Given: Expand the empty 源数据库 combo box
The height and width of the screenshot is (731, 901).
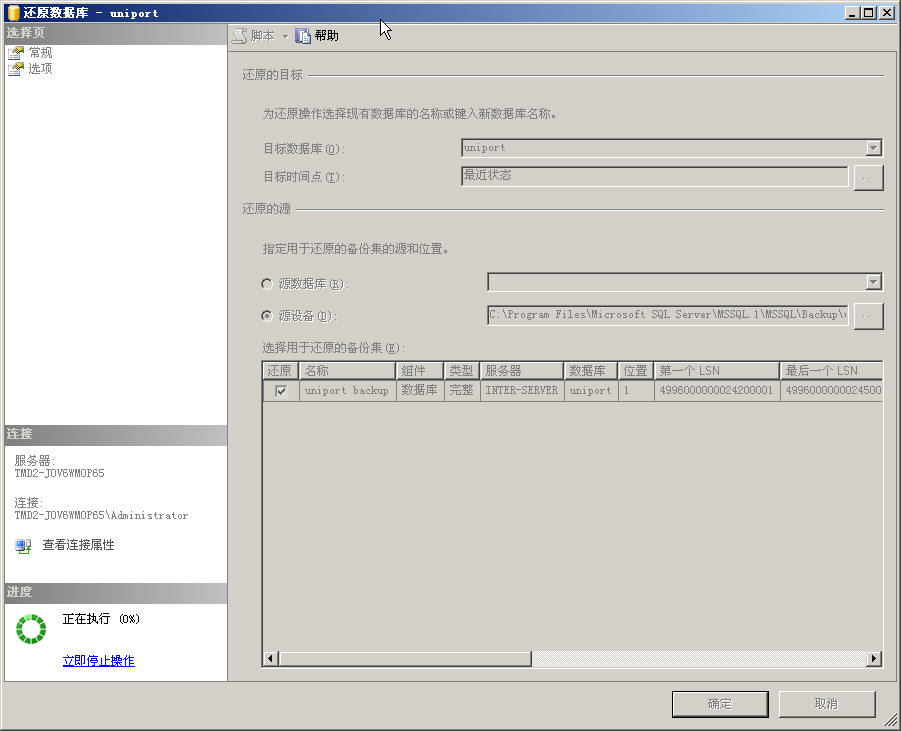Looking at the screenshot, I should point(874,282).
